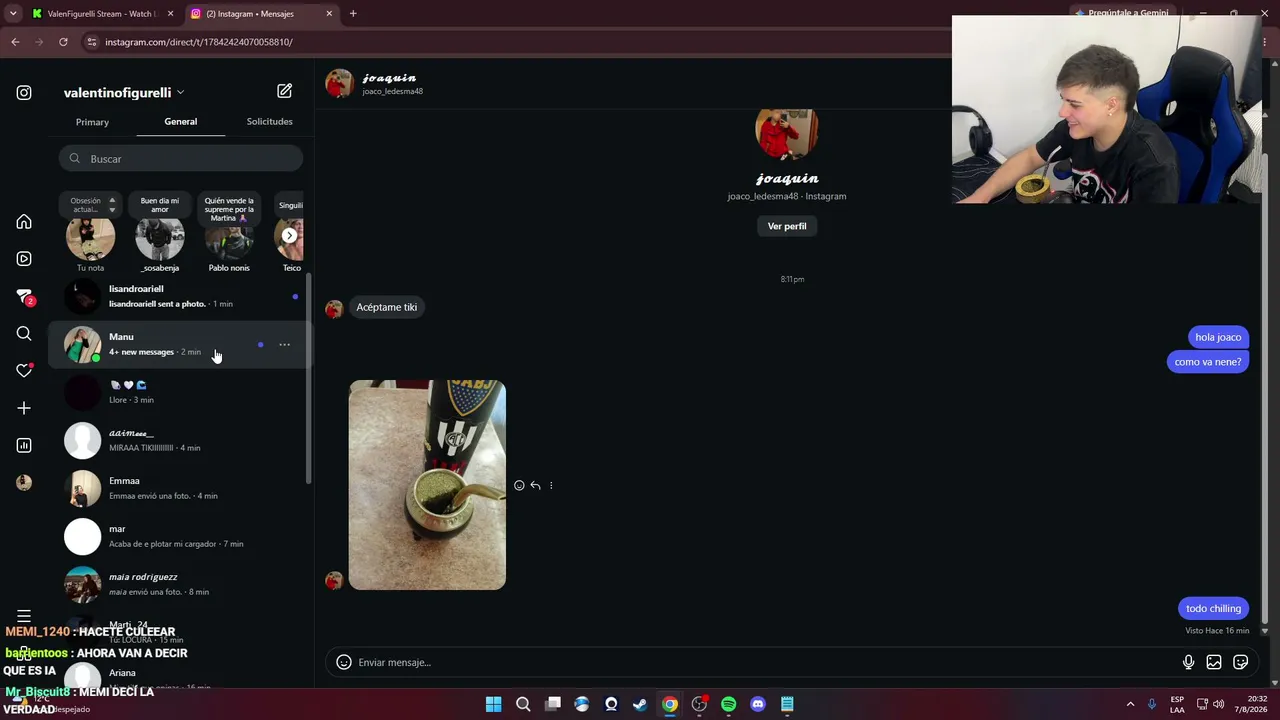Show hidden system tray icons
1280x720 pixels.
pyautogui.click(x=1130, y=704)
